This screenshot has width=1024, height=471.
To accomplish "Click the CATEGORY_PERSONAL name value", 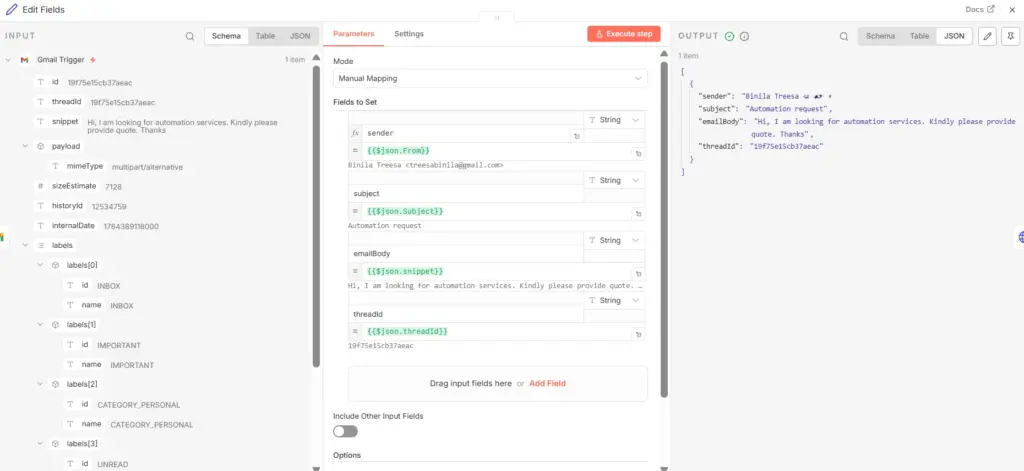I will coord(152,425).
